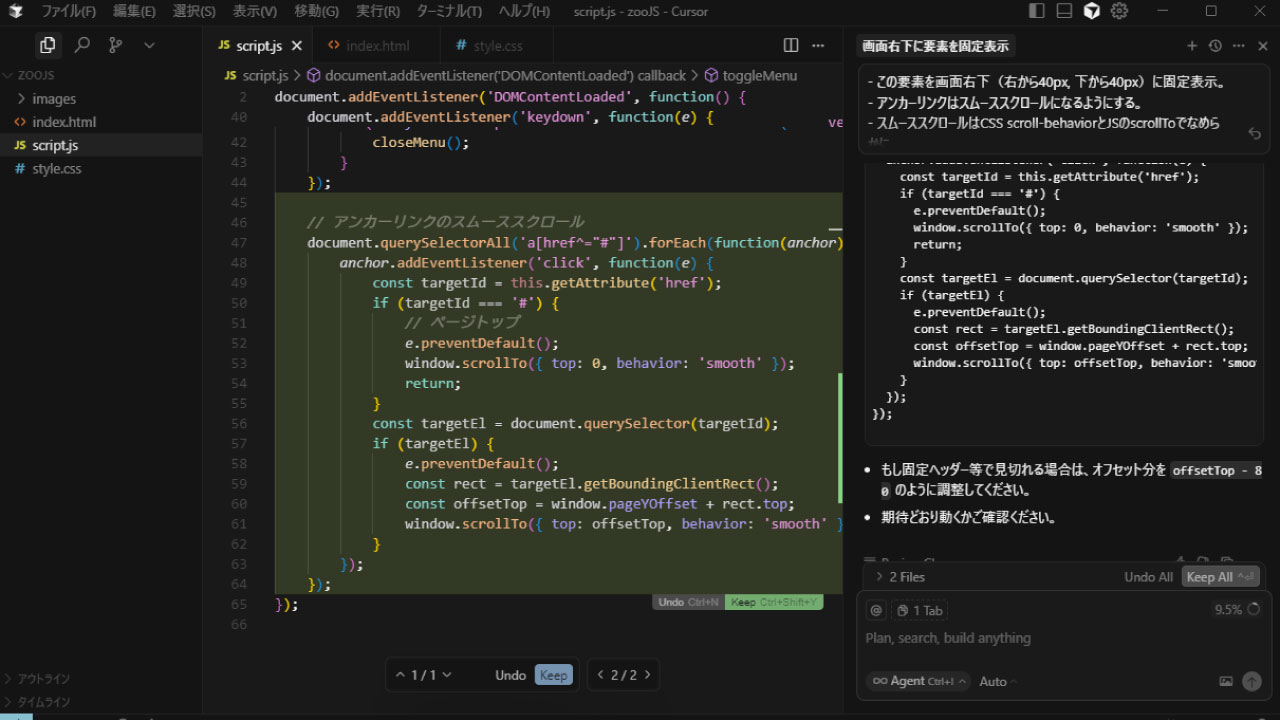Attach an image to the chat
The width and height of the screenshot is (1280, 720).
coord(1226,681)
